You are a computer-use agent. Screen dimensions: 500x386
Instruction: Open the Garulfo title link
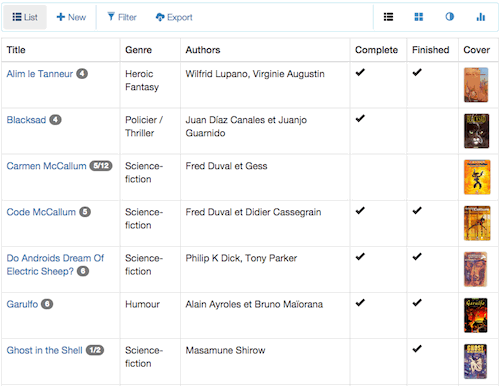pos(22,304)
